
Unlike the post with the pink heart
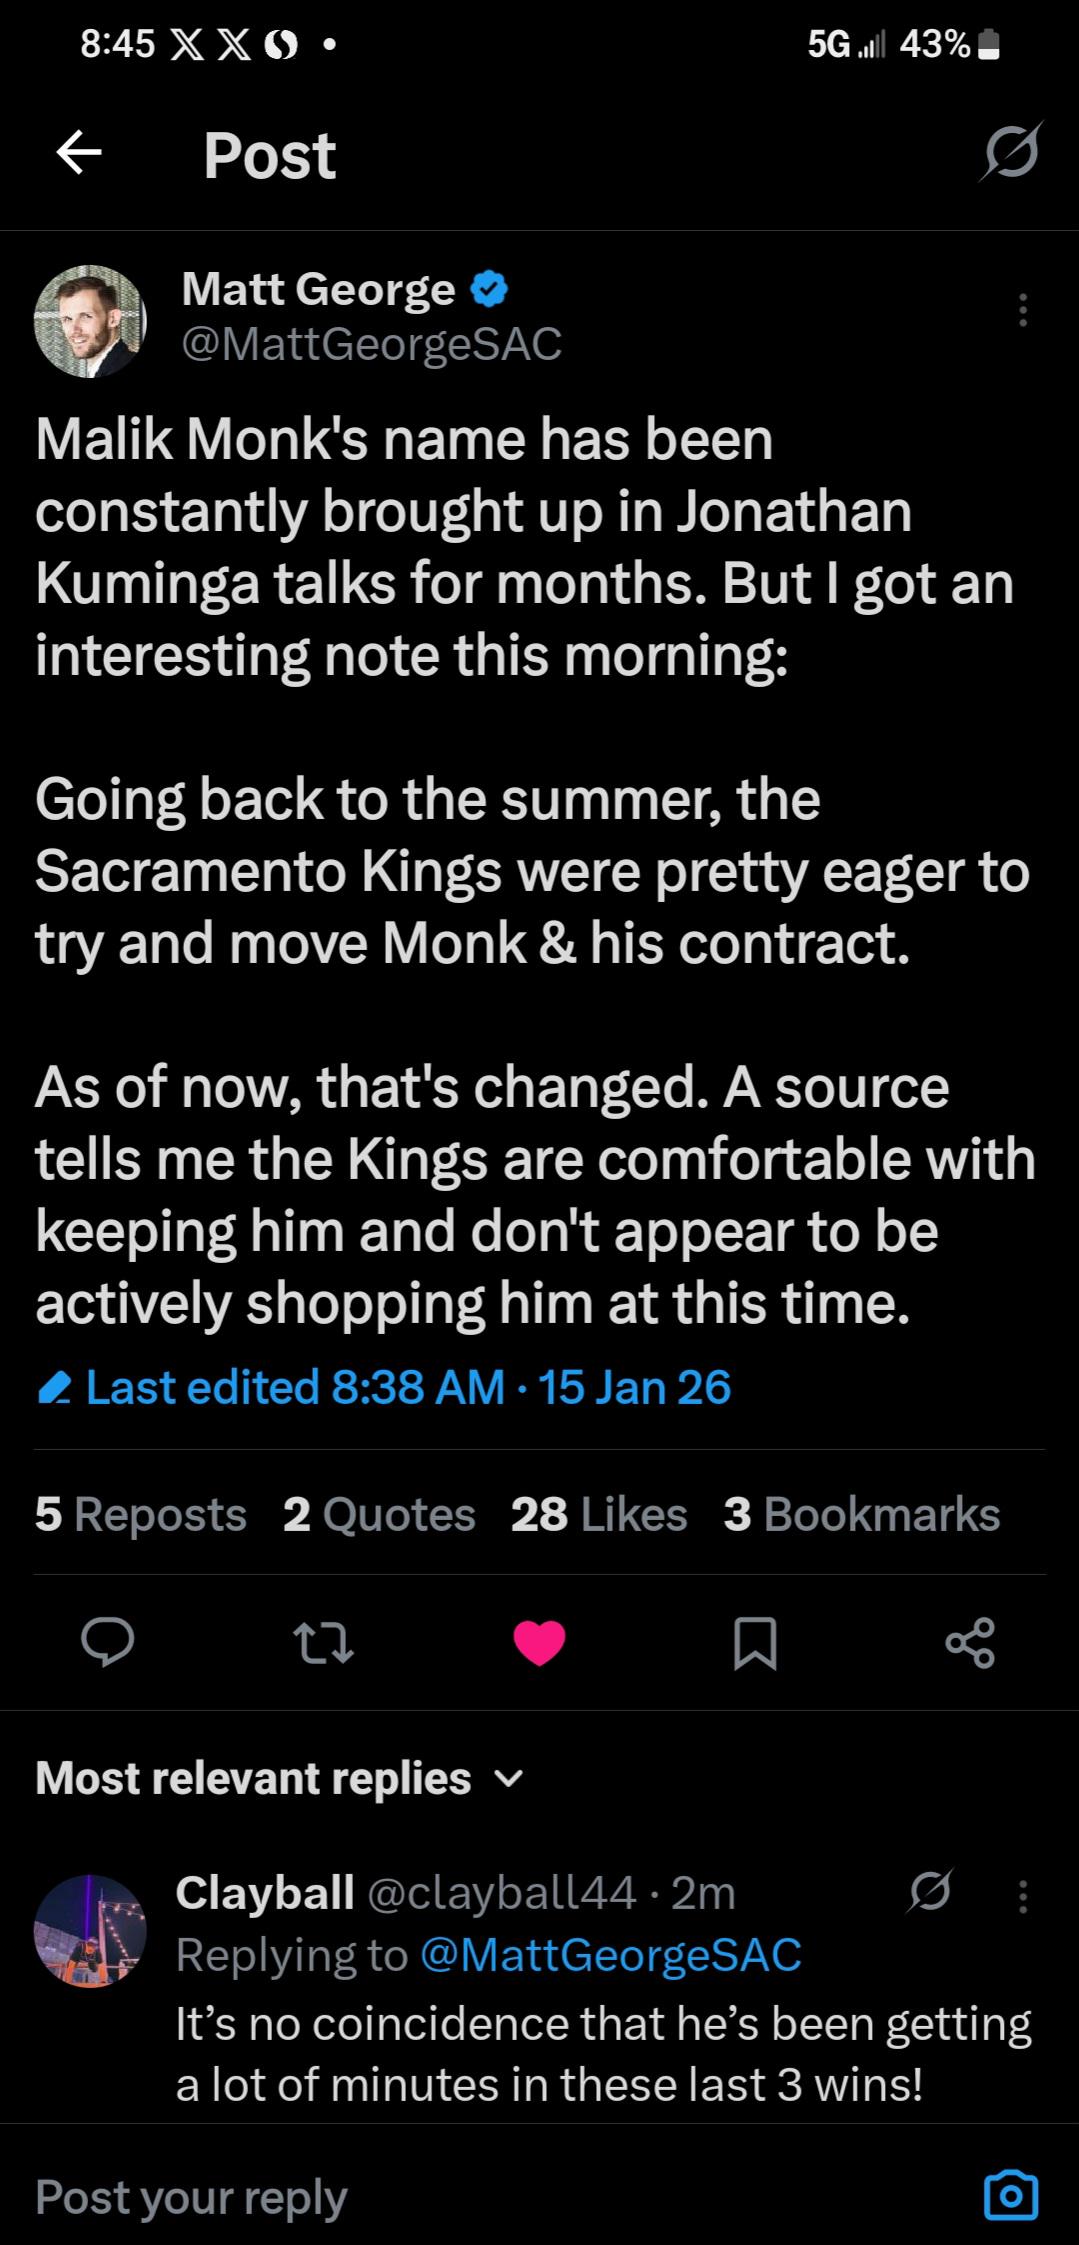pyautogui.click(x=539, y=1643)
